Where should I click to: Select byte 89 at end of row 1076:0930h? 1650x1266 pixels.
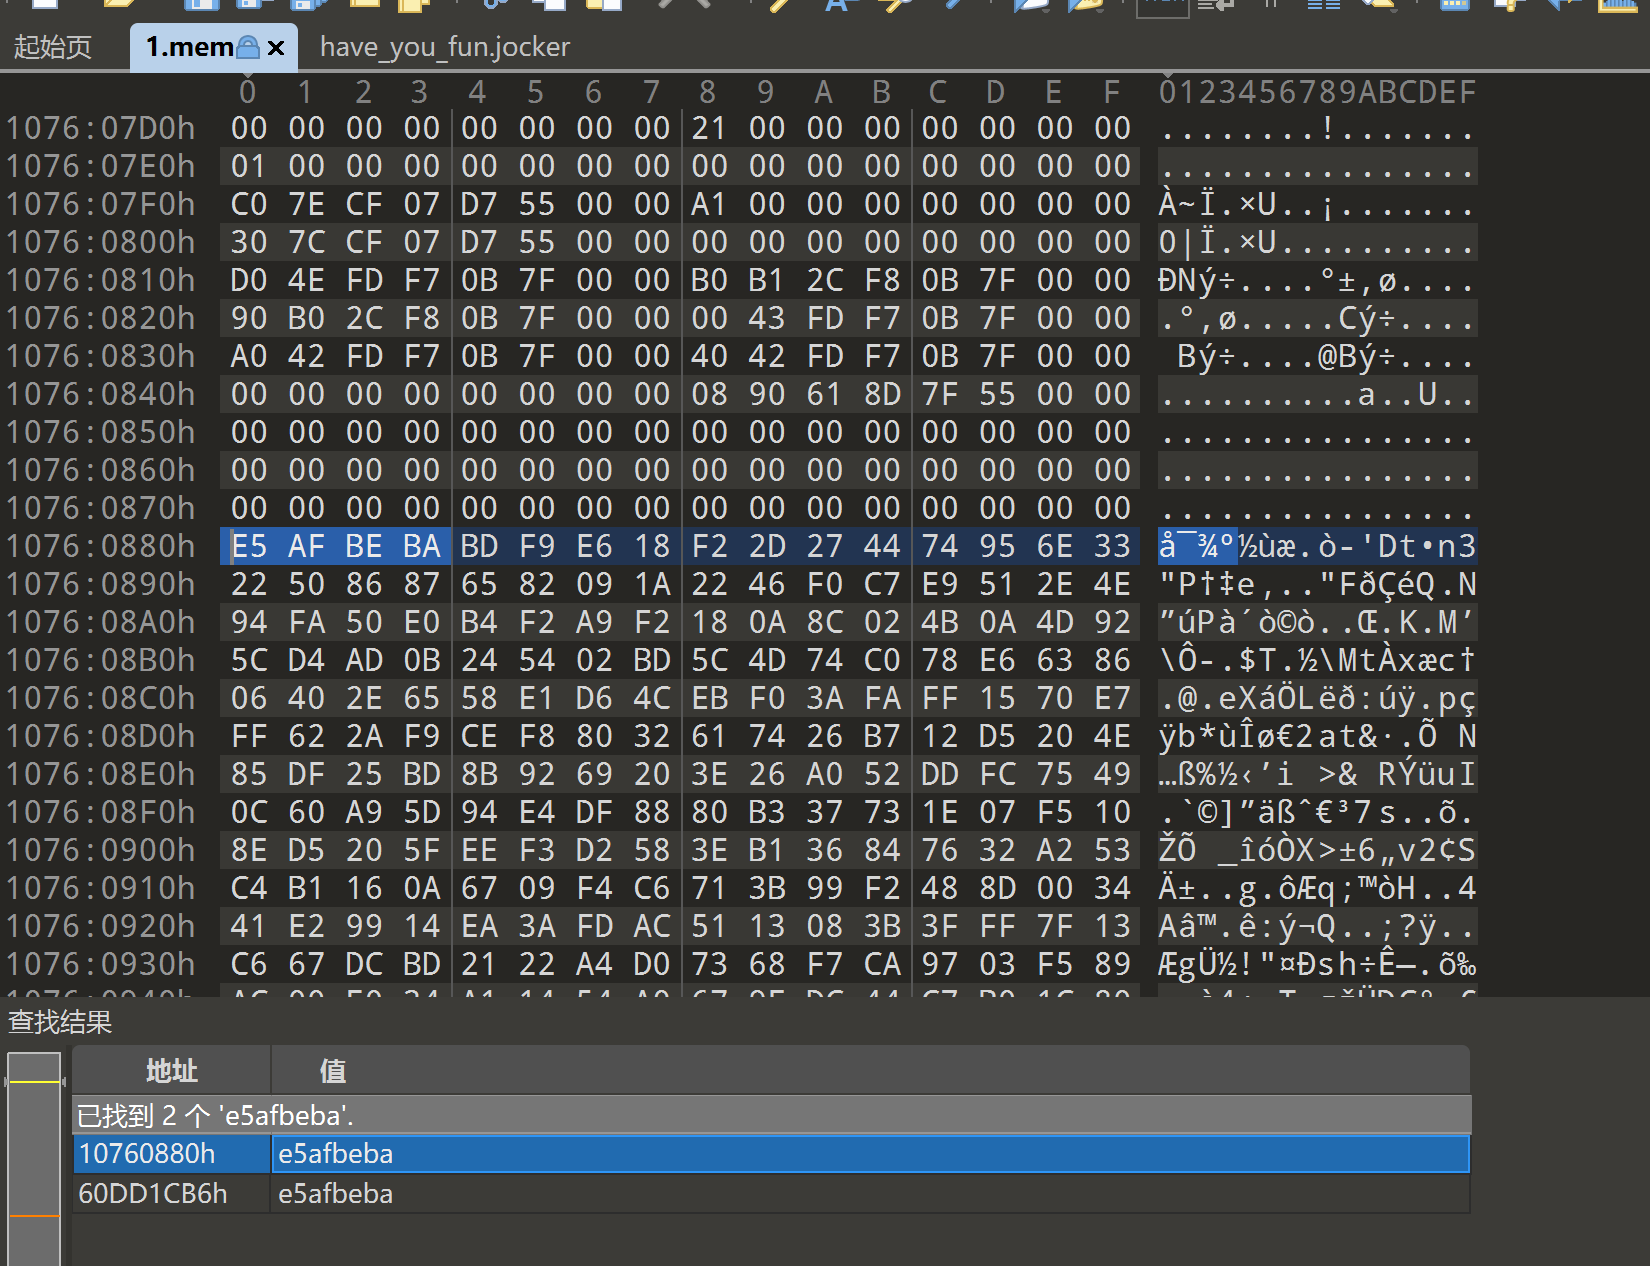click(x=1112, y=964)
